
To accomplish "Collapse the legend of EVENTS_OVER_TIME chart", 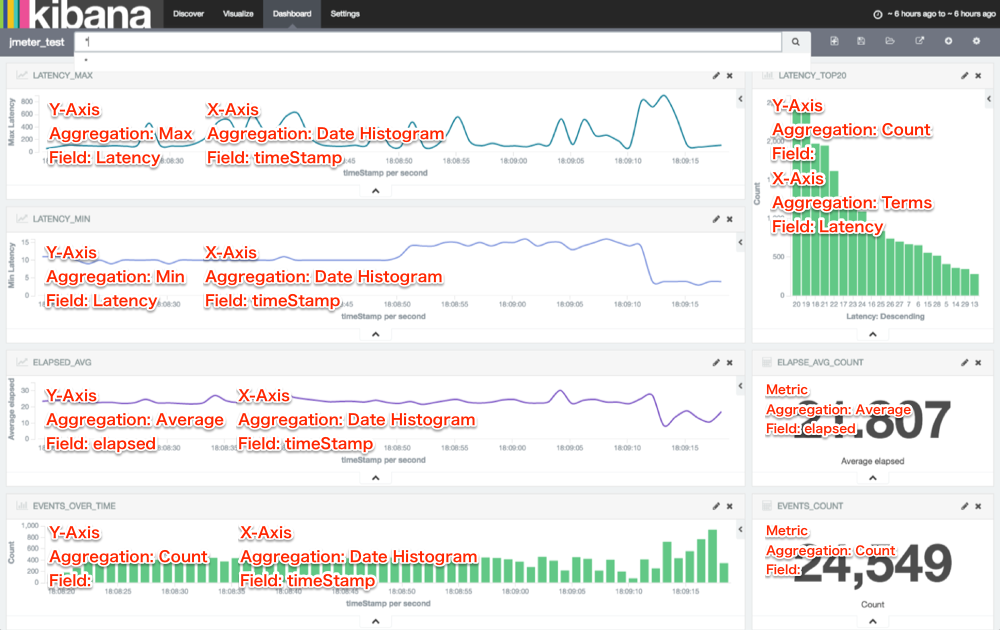I will (740, 529).
